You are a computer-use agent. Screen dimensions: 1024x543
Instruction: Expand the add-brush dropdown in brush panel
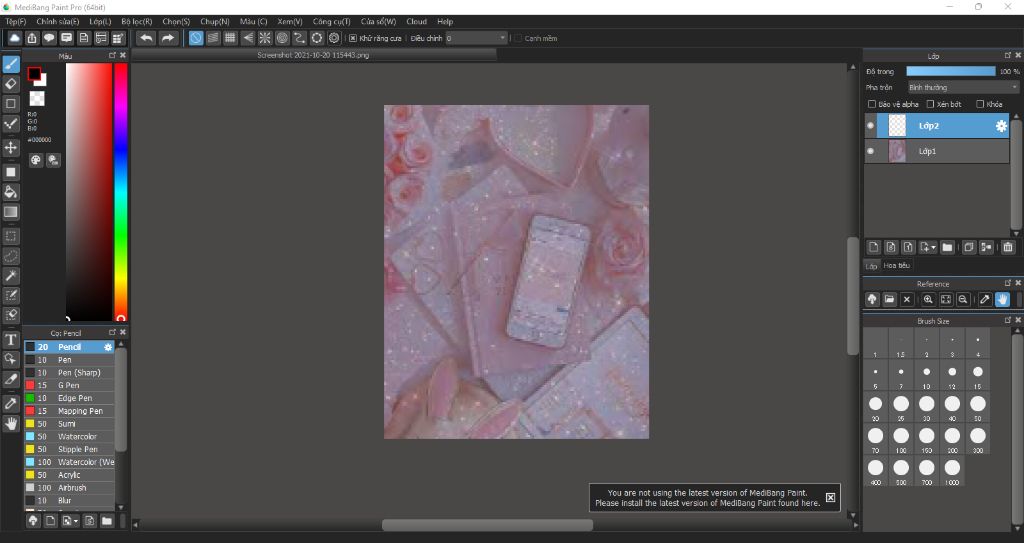tap(76, 521)
